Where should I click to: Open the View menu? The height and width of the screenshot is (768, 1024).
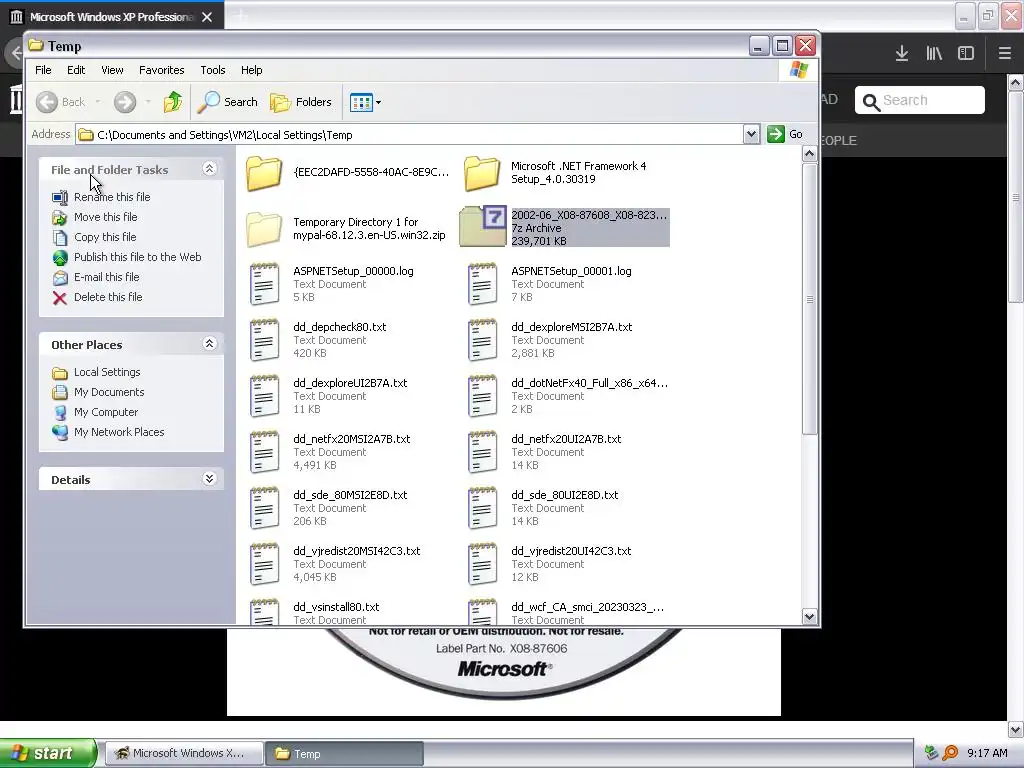click(x=112, y=70)
